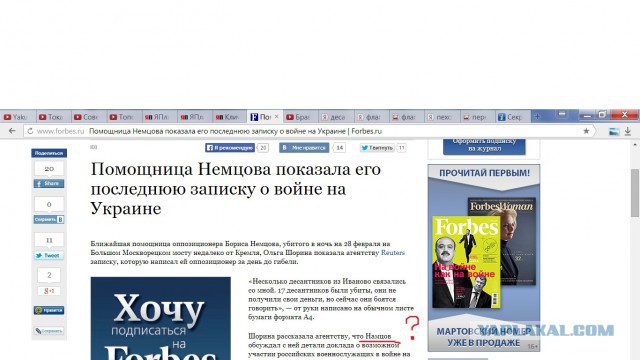Switch to the first ЯПл tab

point(159,117)
